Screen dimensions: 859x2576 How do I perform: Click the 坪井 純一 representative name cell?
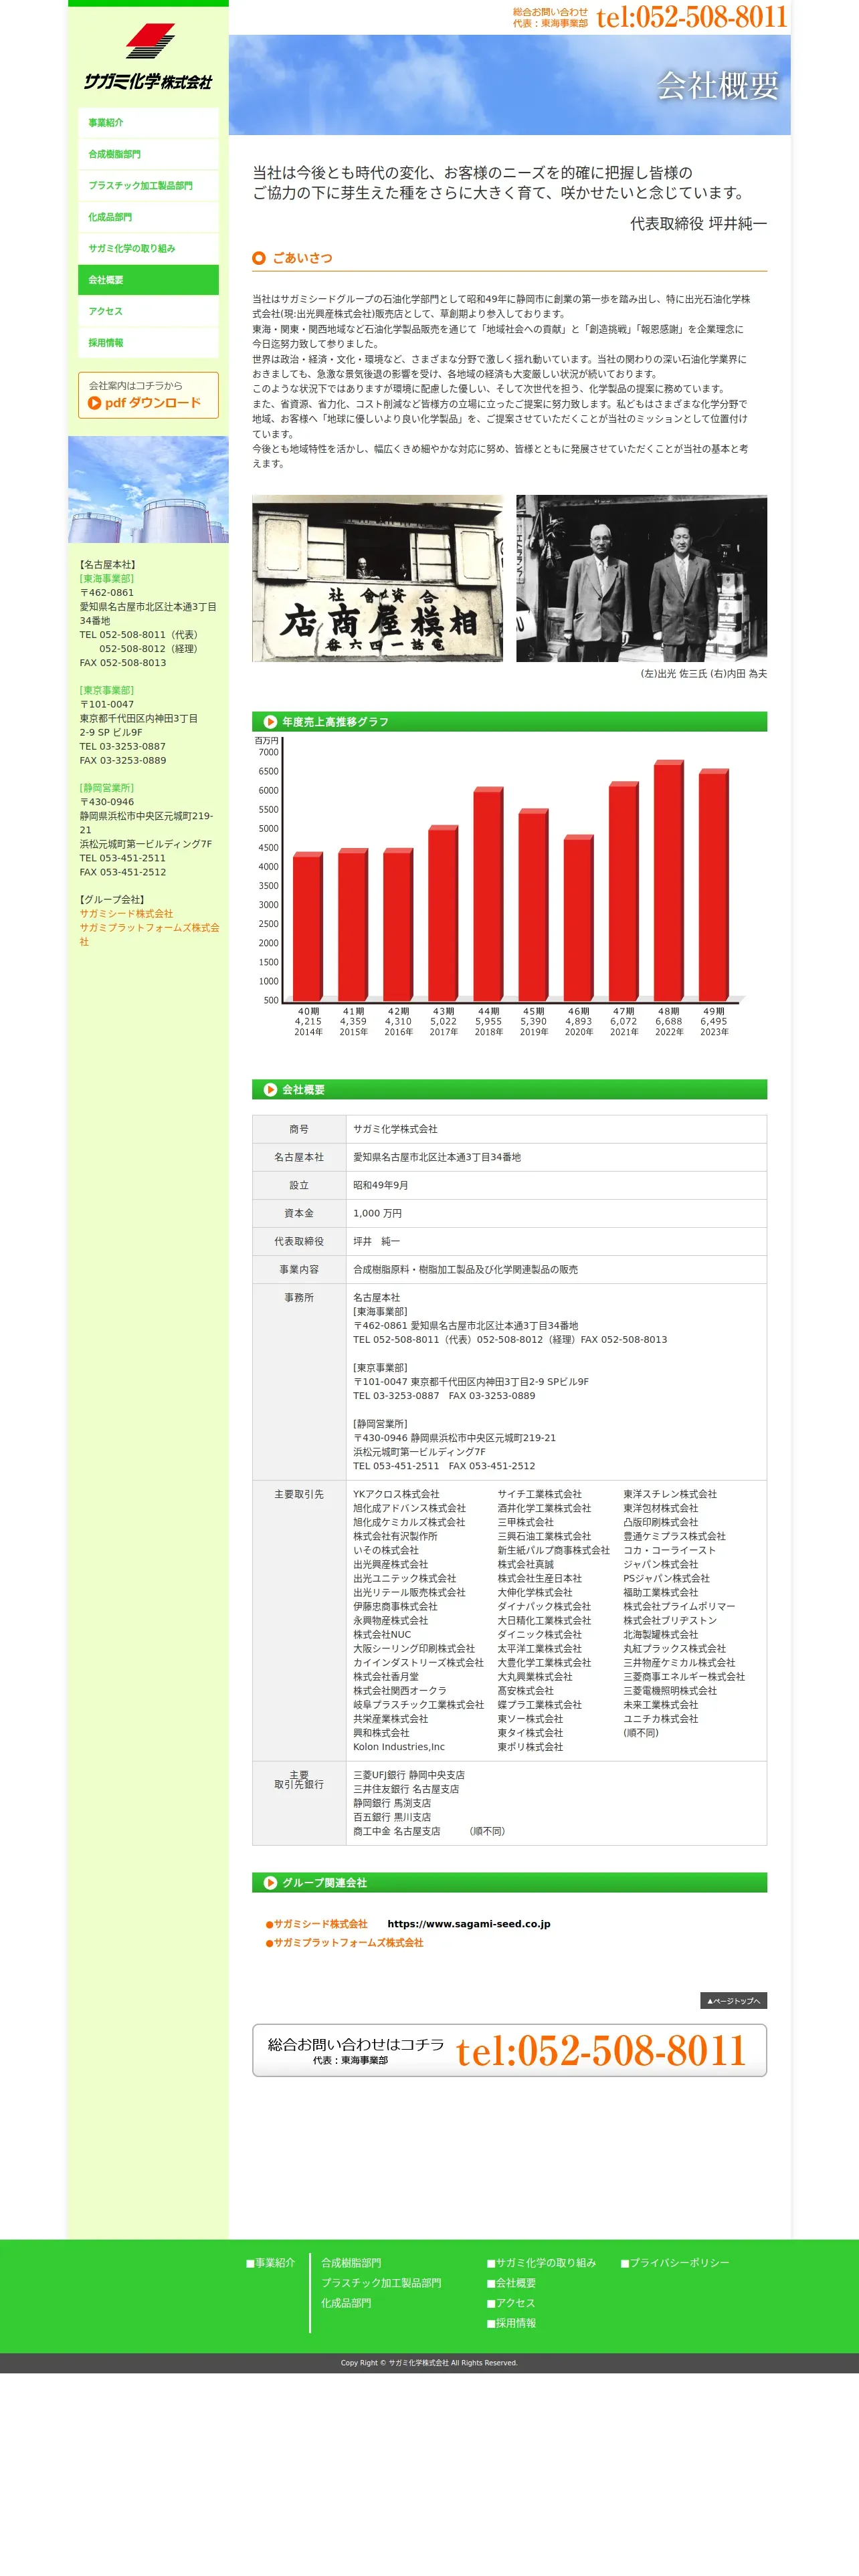point(556,1241)
